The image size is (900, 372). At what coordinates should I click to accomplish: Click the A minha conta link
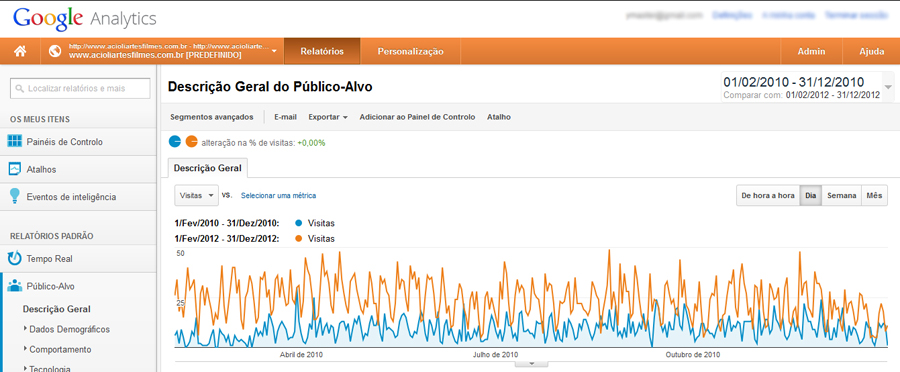pos(788,16)
